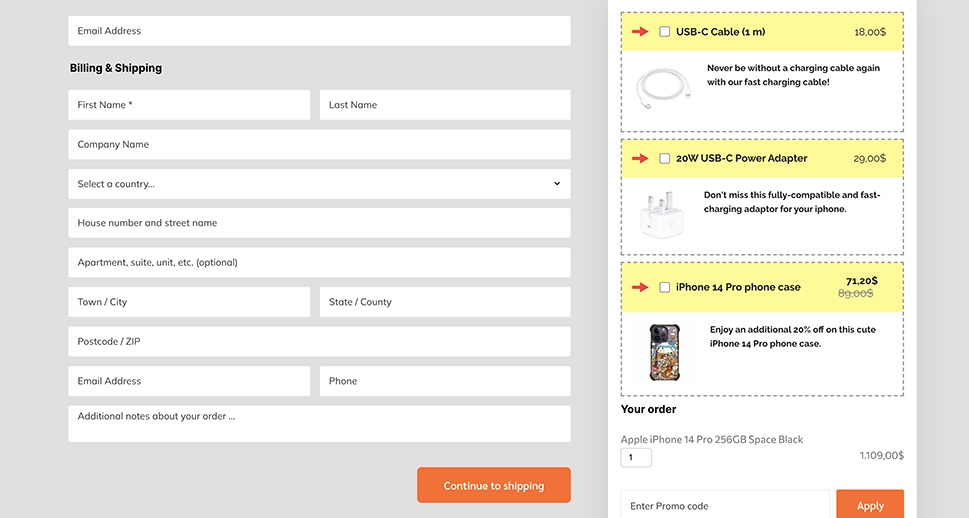Click the Postcode / ZIP field
Viewport: 969px width, 518px height.
[319, 341]
